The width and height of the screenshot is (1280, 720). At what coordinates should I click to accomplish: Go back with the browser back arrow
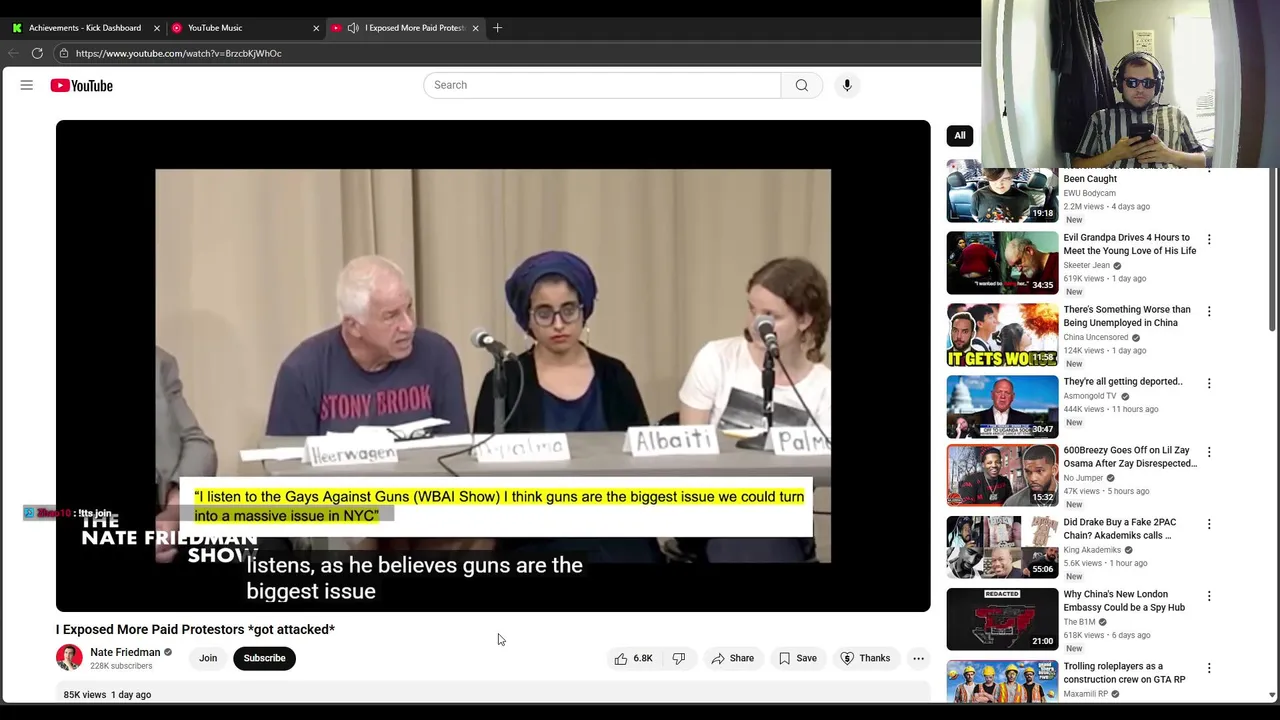click(13, 53)
